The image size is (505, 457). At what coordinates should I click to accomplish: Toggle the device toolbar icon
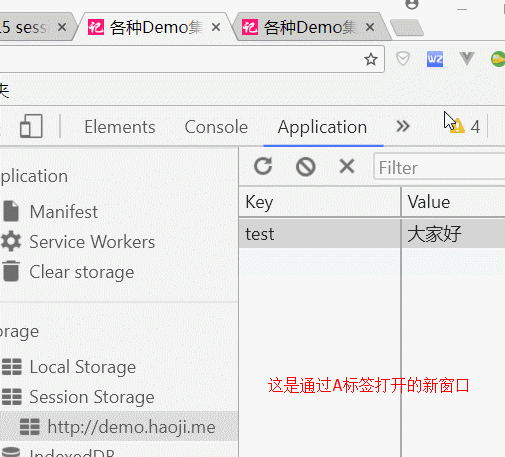click(31, 126)
